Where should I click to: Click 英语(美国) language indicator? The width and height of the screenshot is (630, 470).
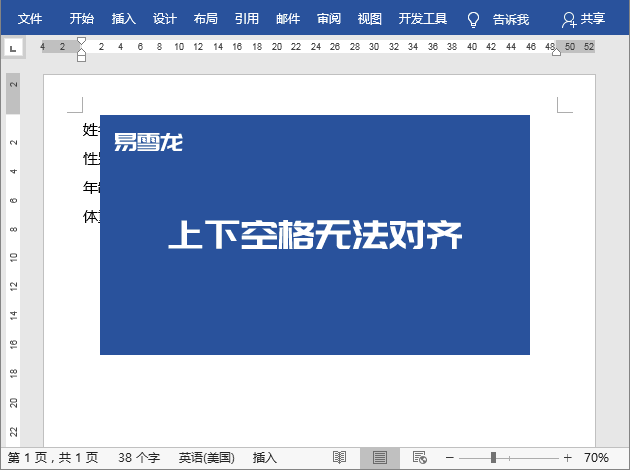tap(207, 457)
